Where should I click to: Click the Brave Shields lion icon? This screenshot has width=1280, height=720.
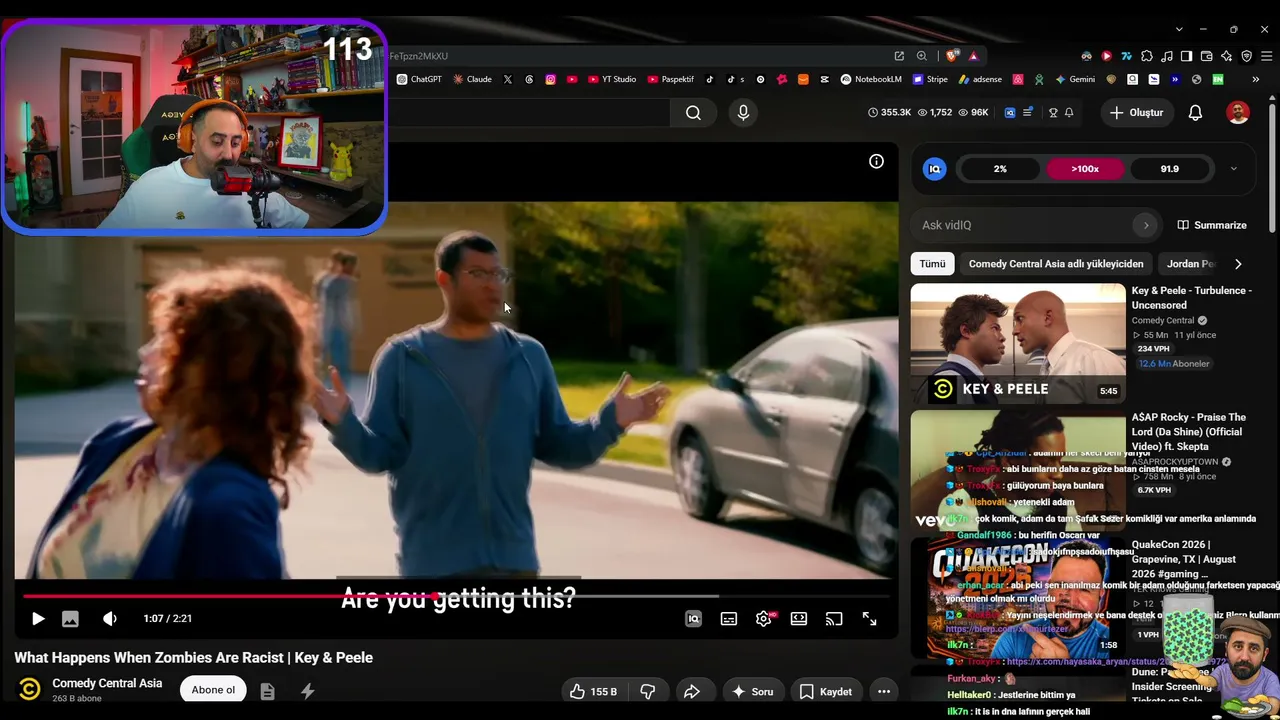point(951,56)
